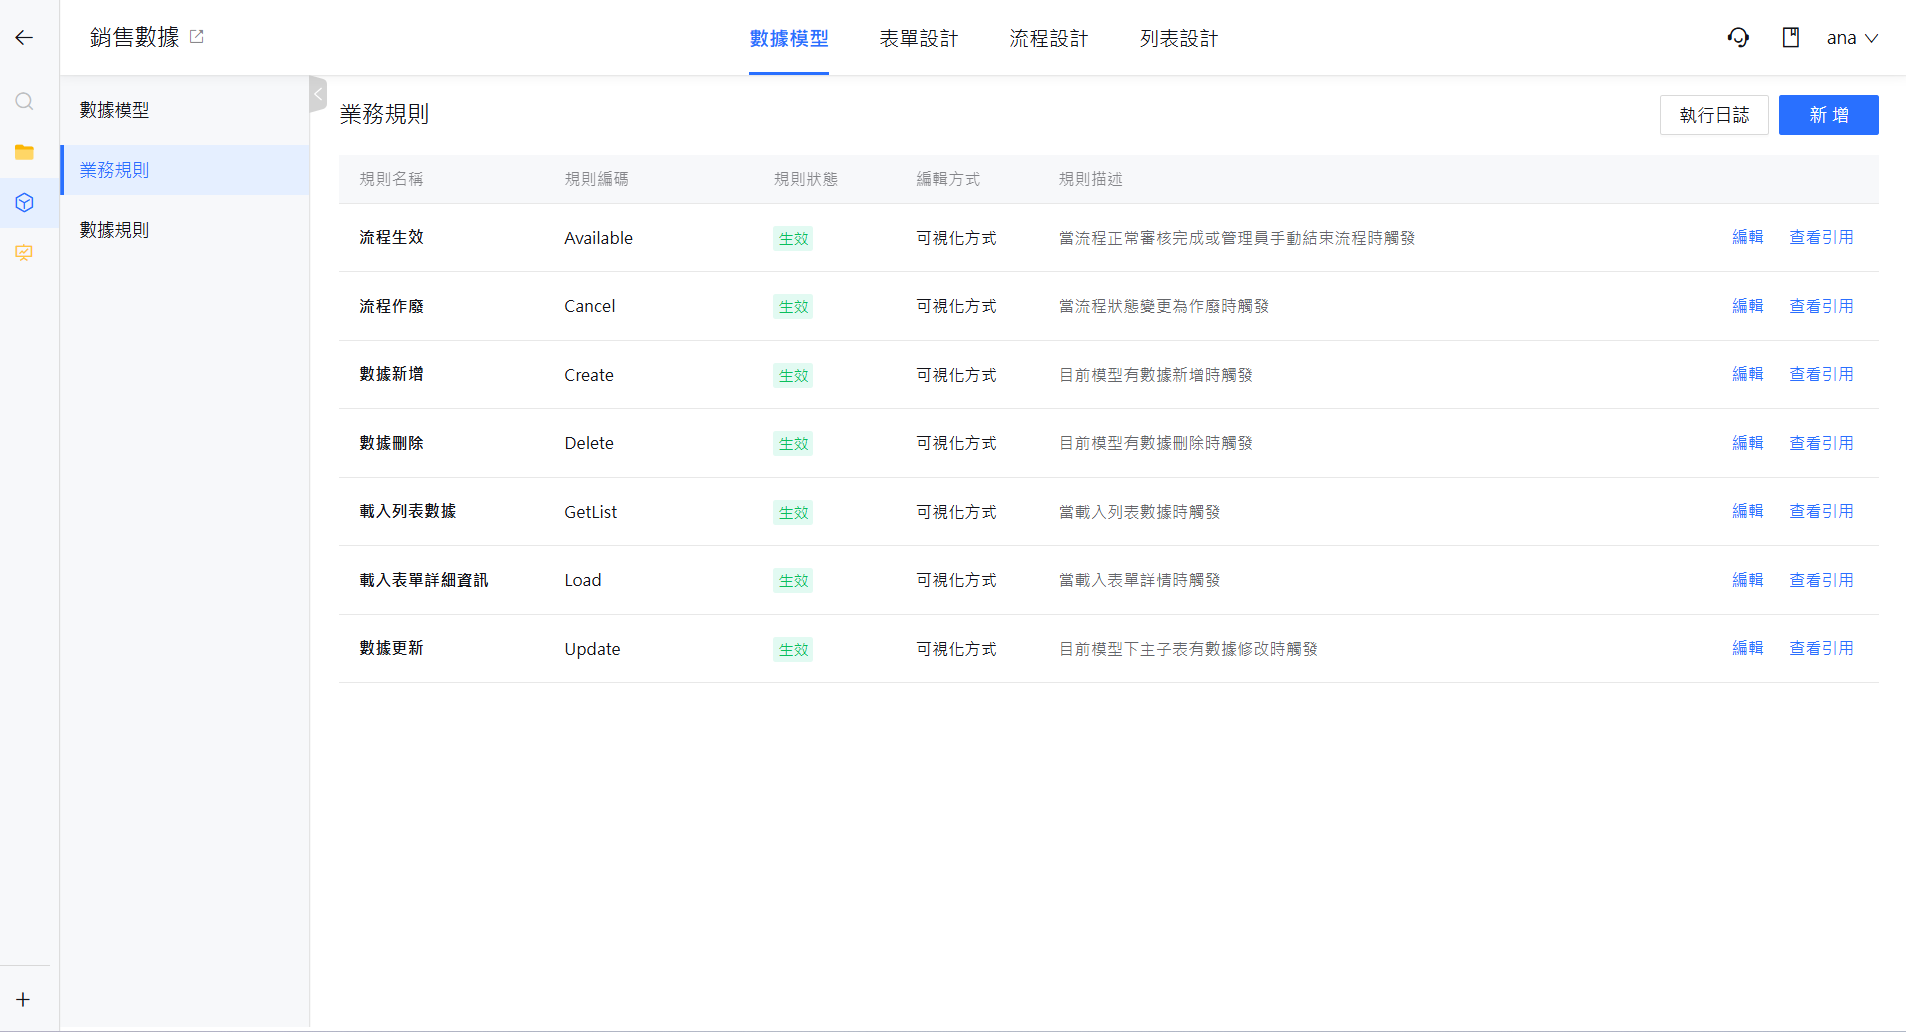Click 編輯 for the Delete rule
The width and height of the screenshot is (1906, 1032).
point(1748,443)
